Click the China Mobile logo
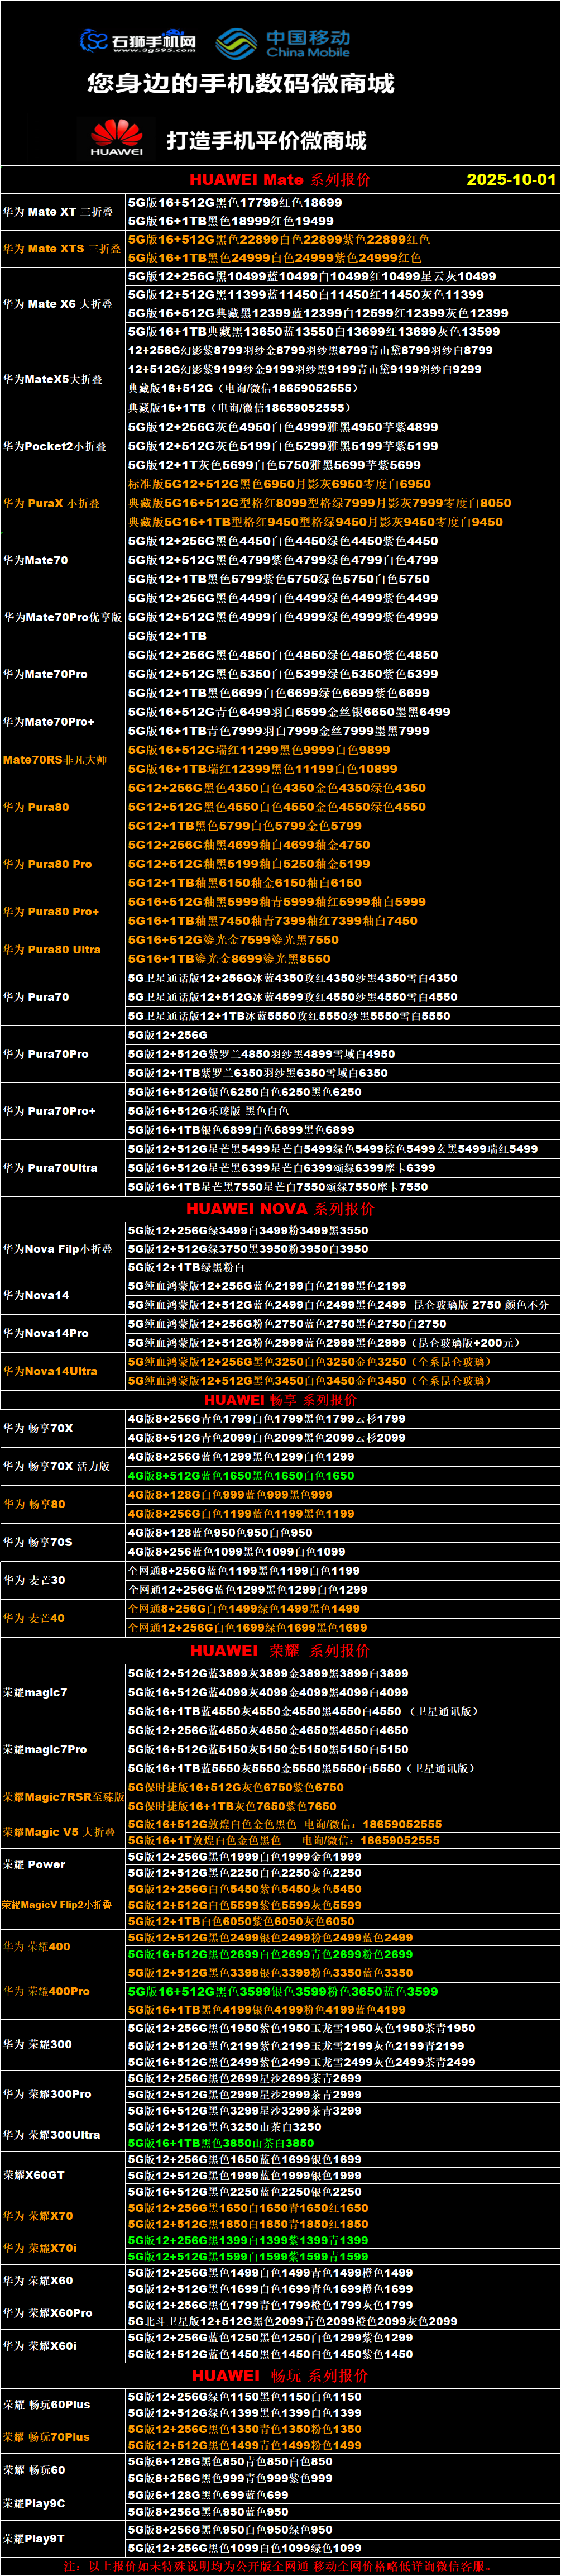Image resolution: width=561 pixels, height=2576 pixels. 284,43
